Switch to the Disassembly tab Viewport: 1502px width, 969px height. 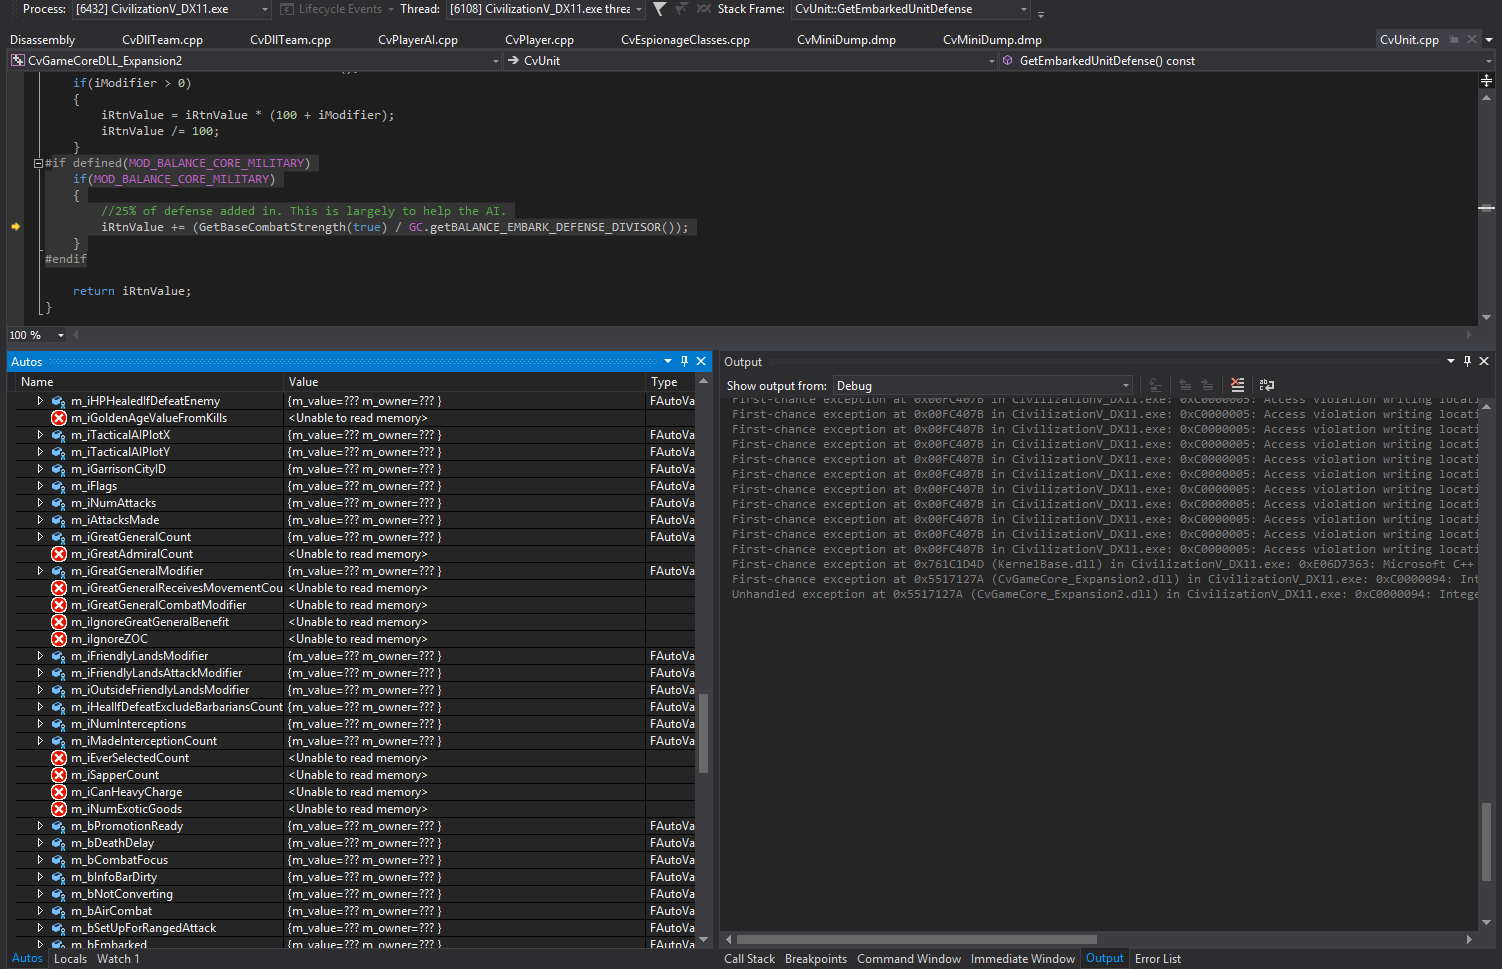tap(43, 40)
